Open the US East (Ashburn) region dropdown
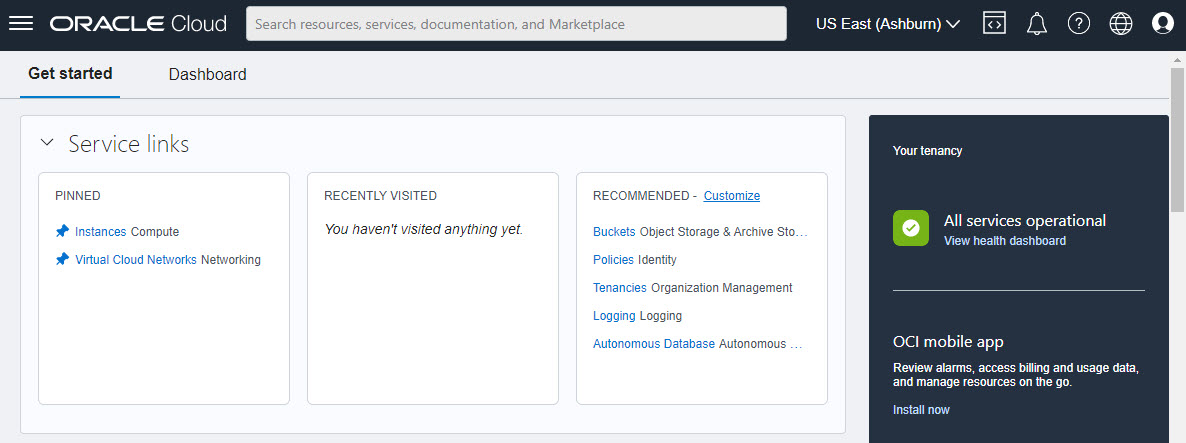The height and width of the screenshot is (443, 1186). tap(887, 24)
